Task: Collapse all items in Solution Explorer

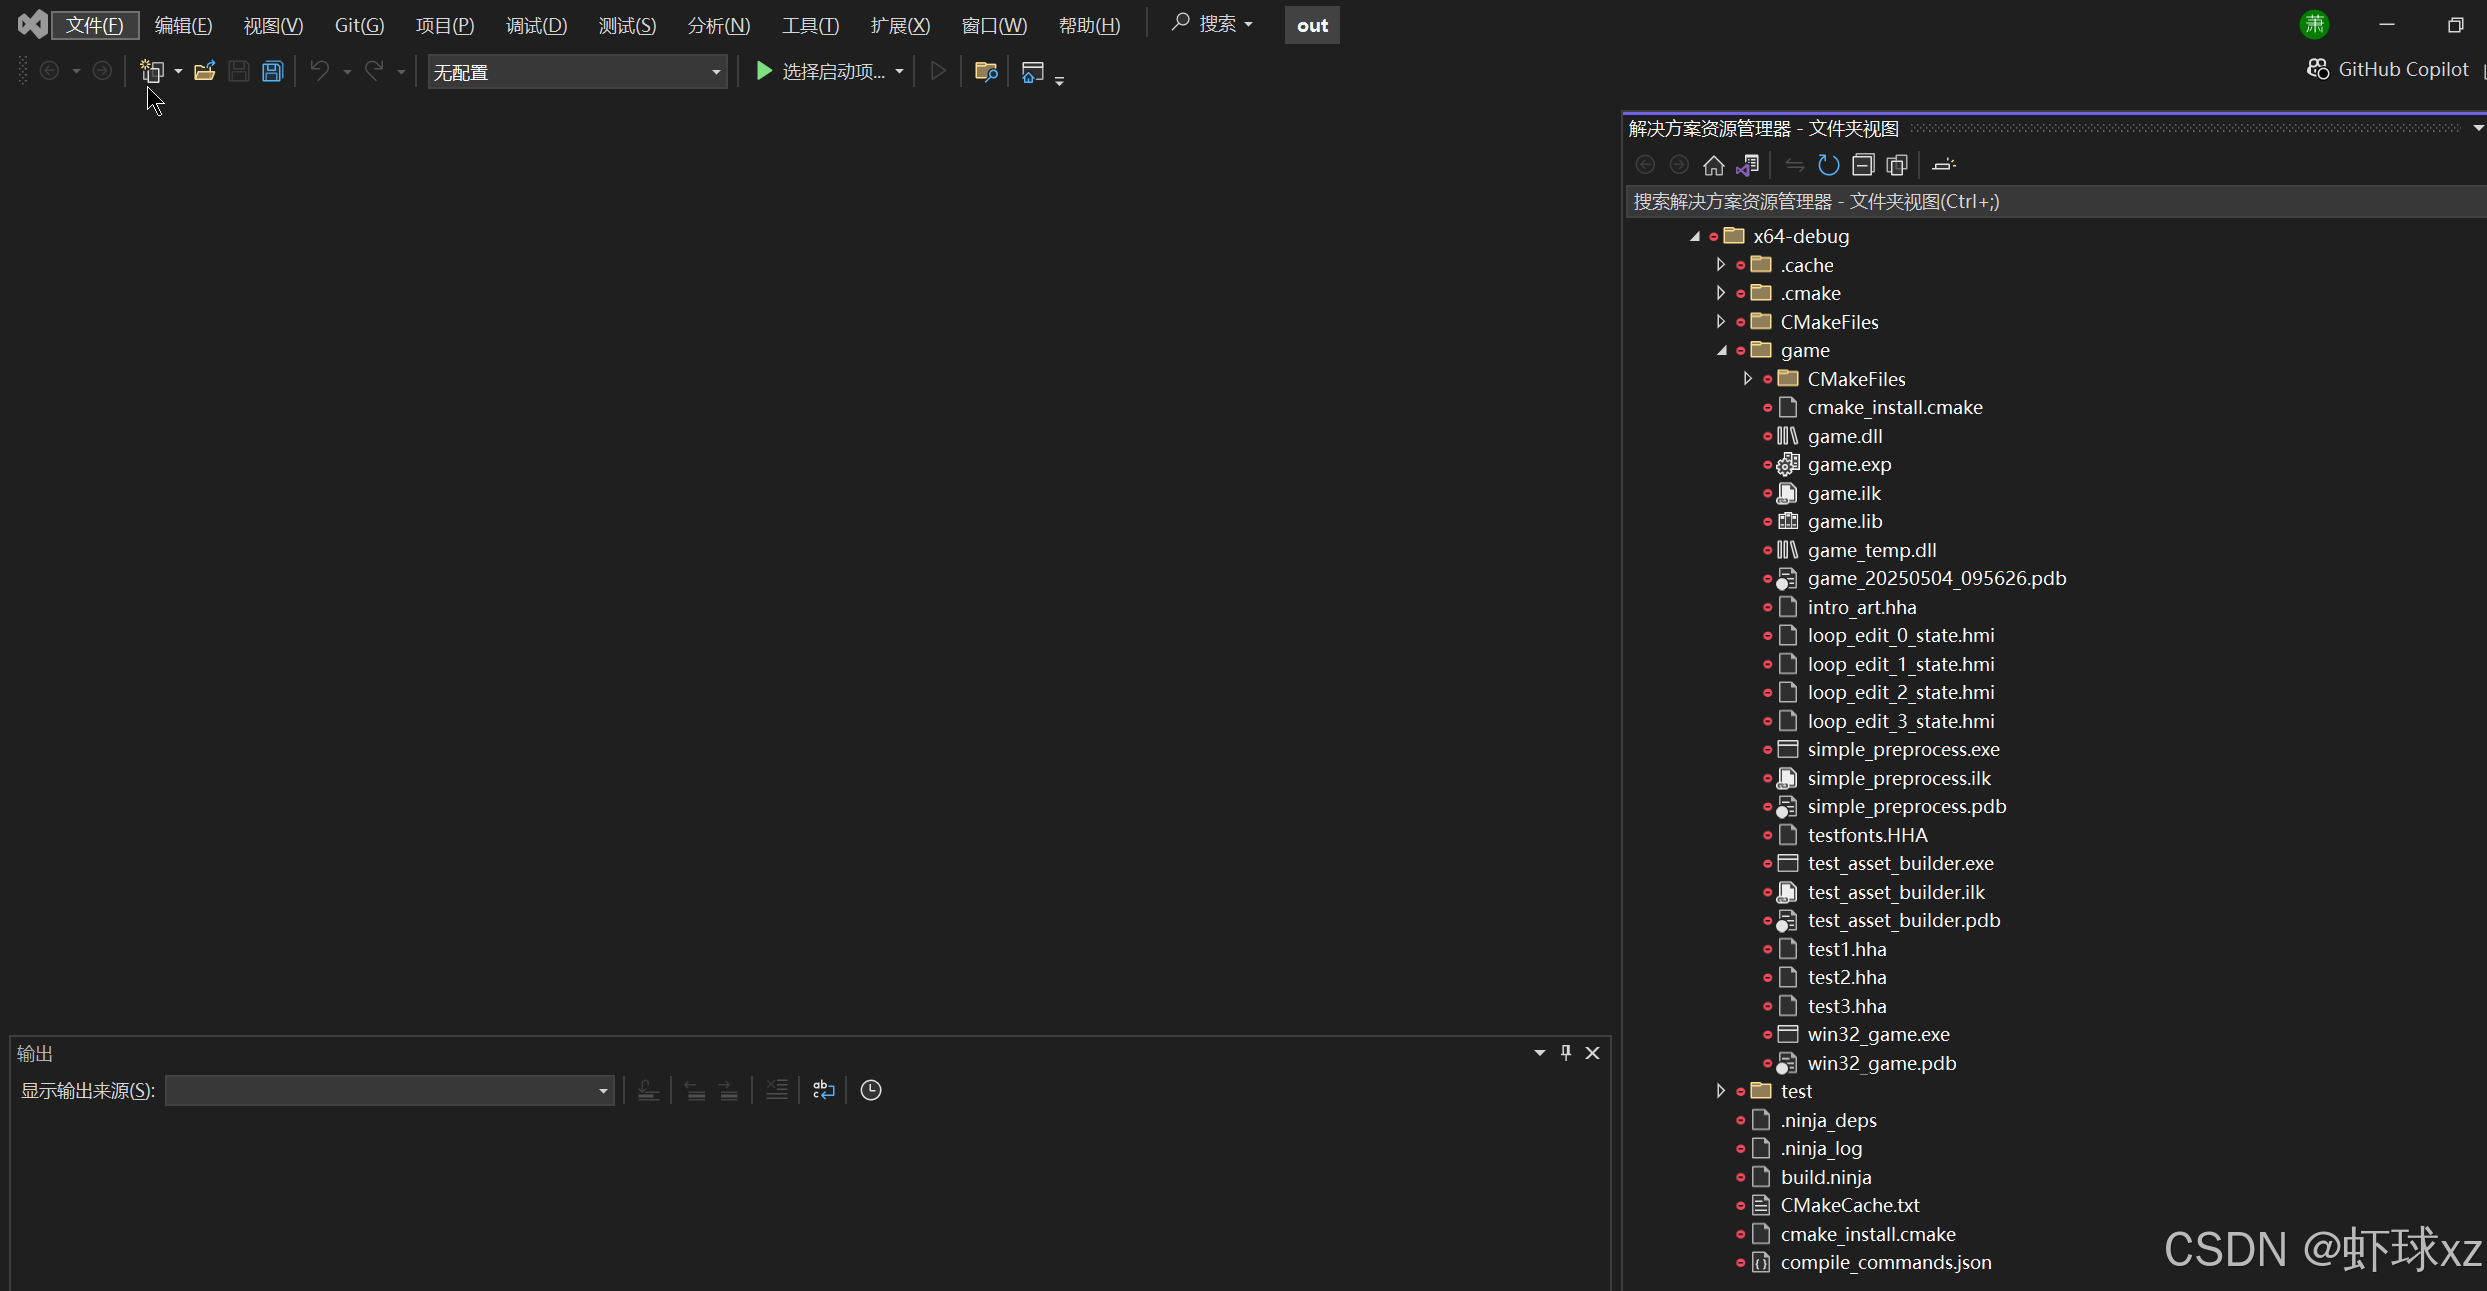Action: [x=1862, y=165]
